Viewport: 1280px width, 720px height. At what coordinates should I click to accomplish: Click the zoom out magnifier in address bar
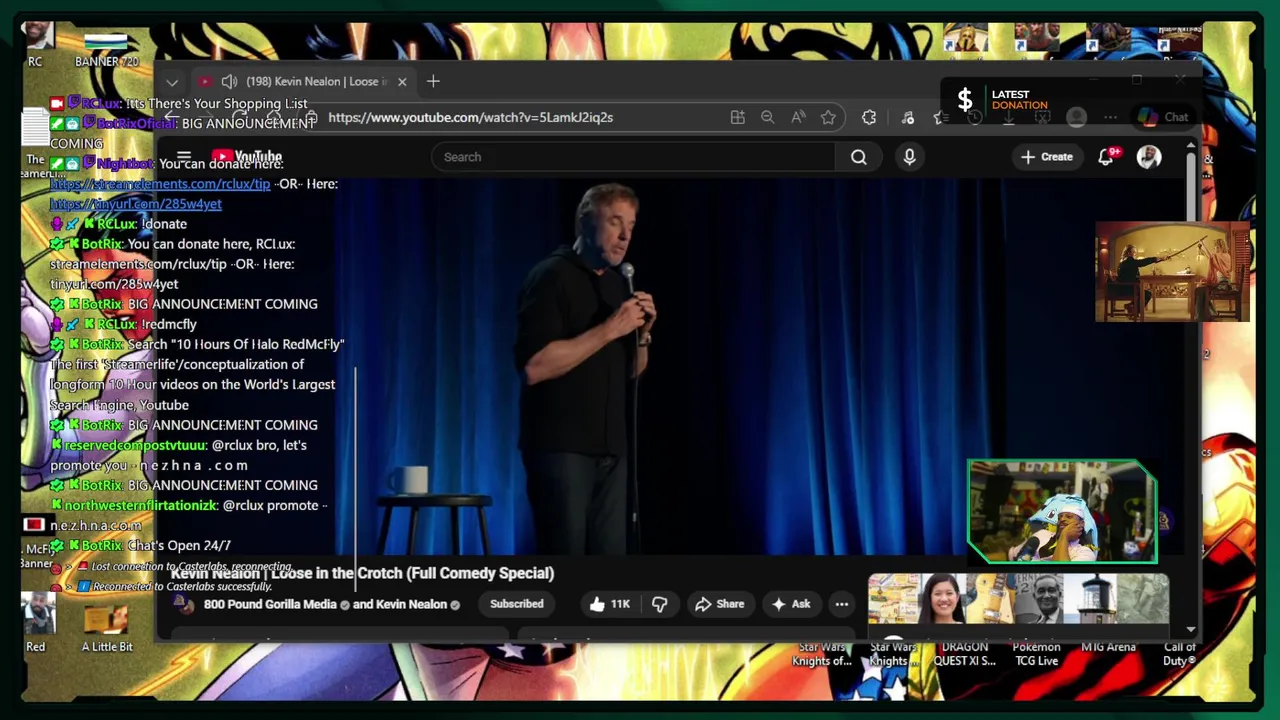pyautogui.click(x=767, y=117)
